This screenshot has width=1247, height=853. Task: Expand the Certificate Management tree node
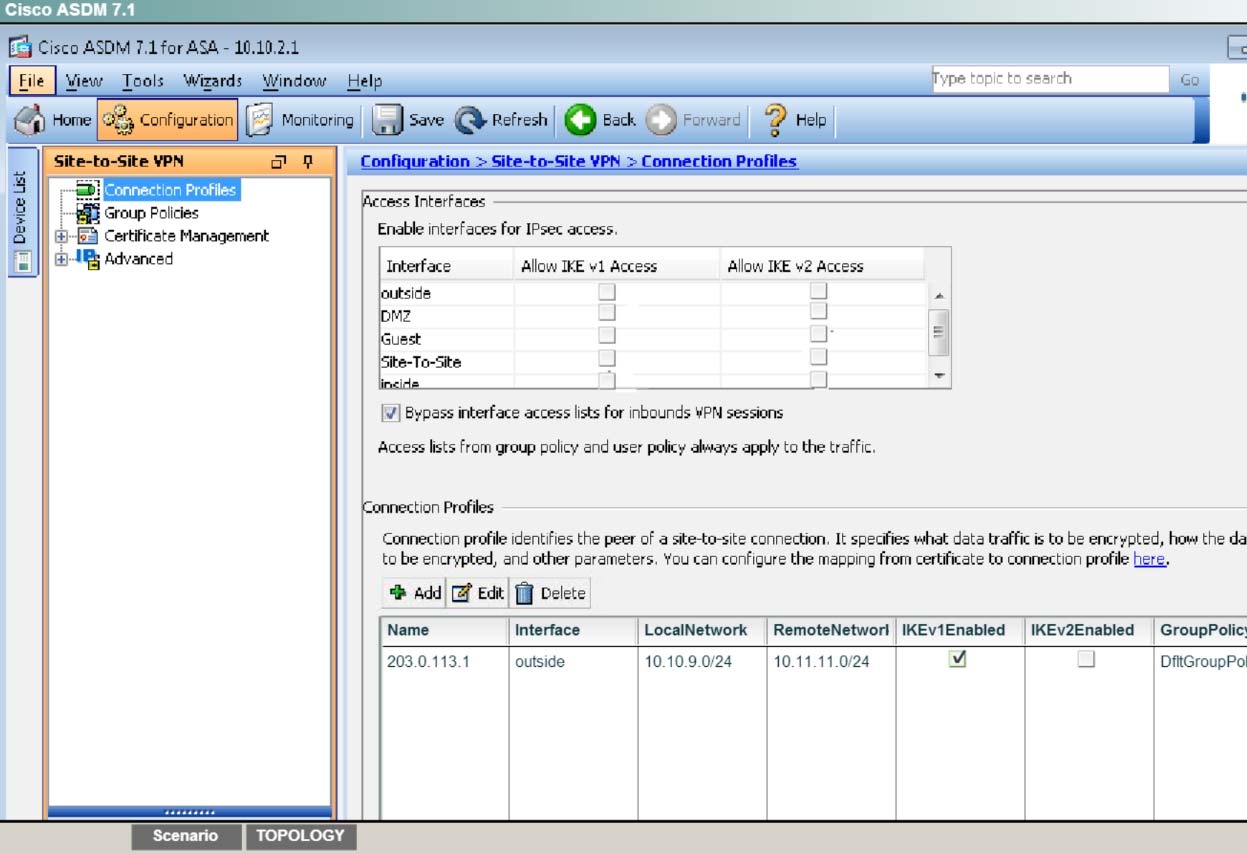pyautogui.click(x=61, y=237)
